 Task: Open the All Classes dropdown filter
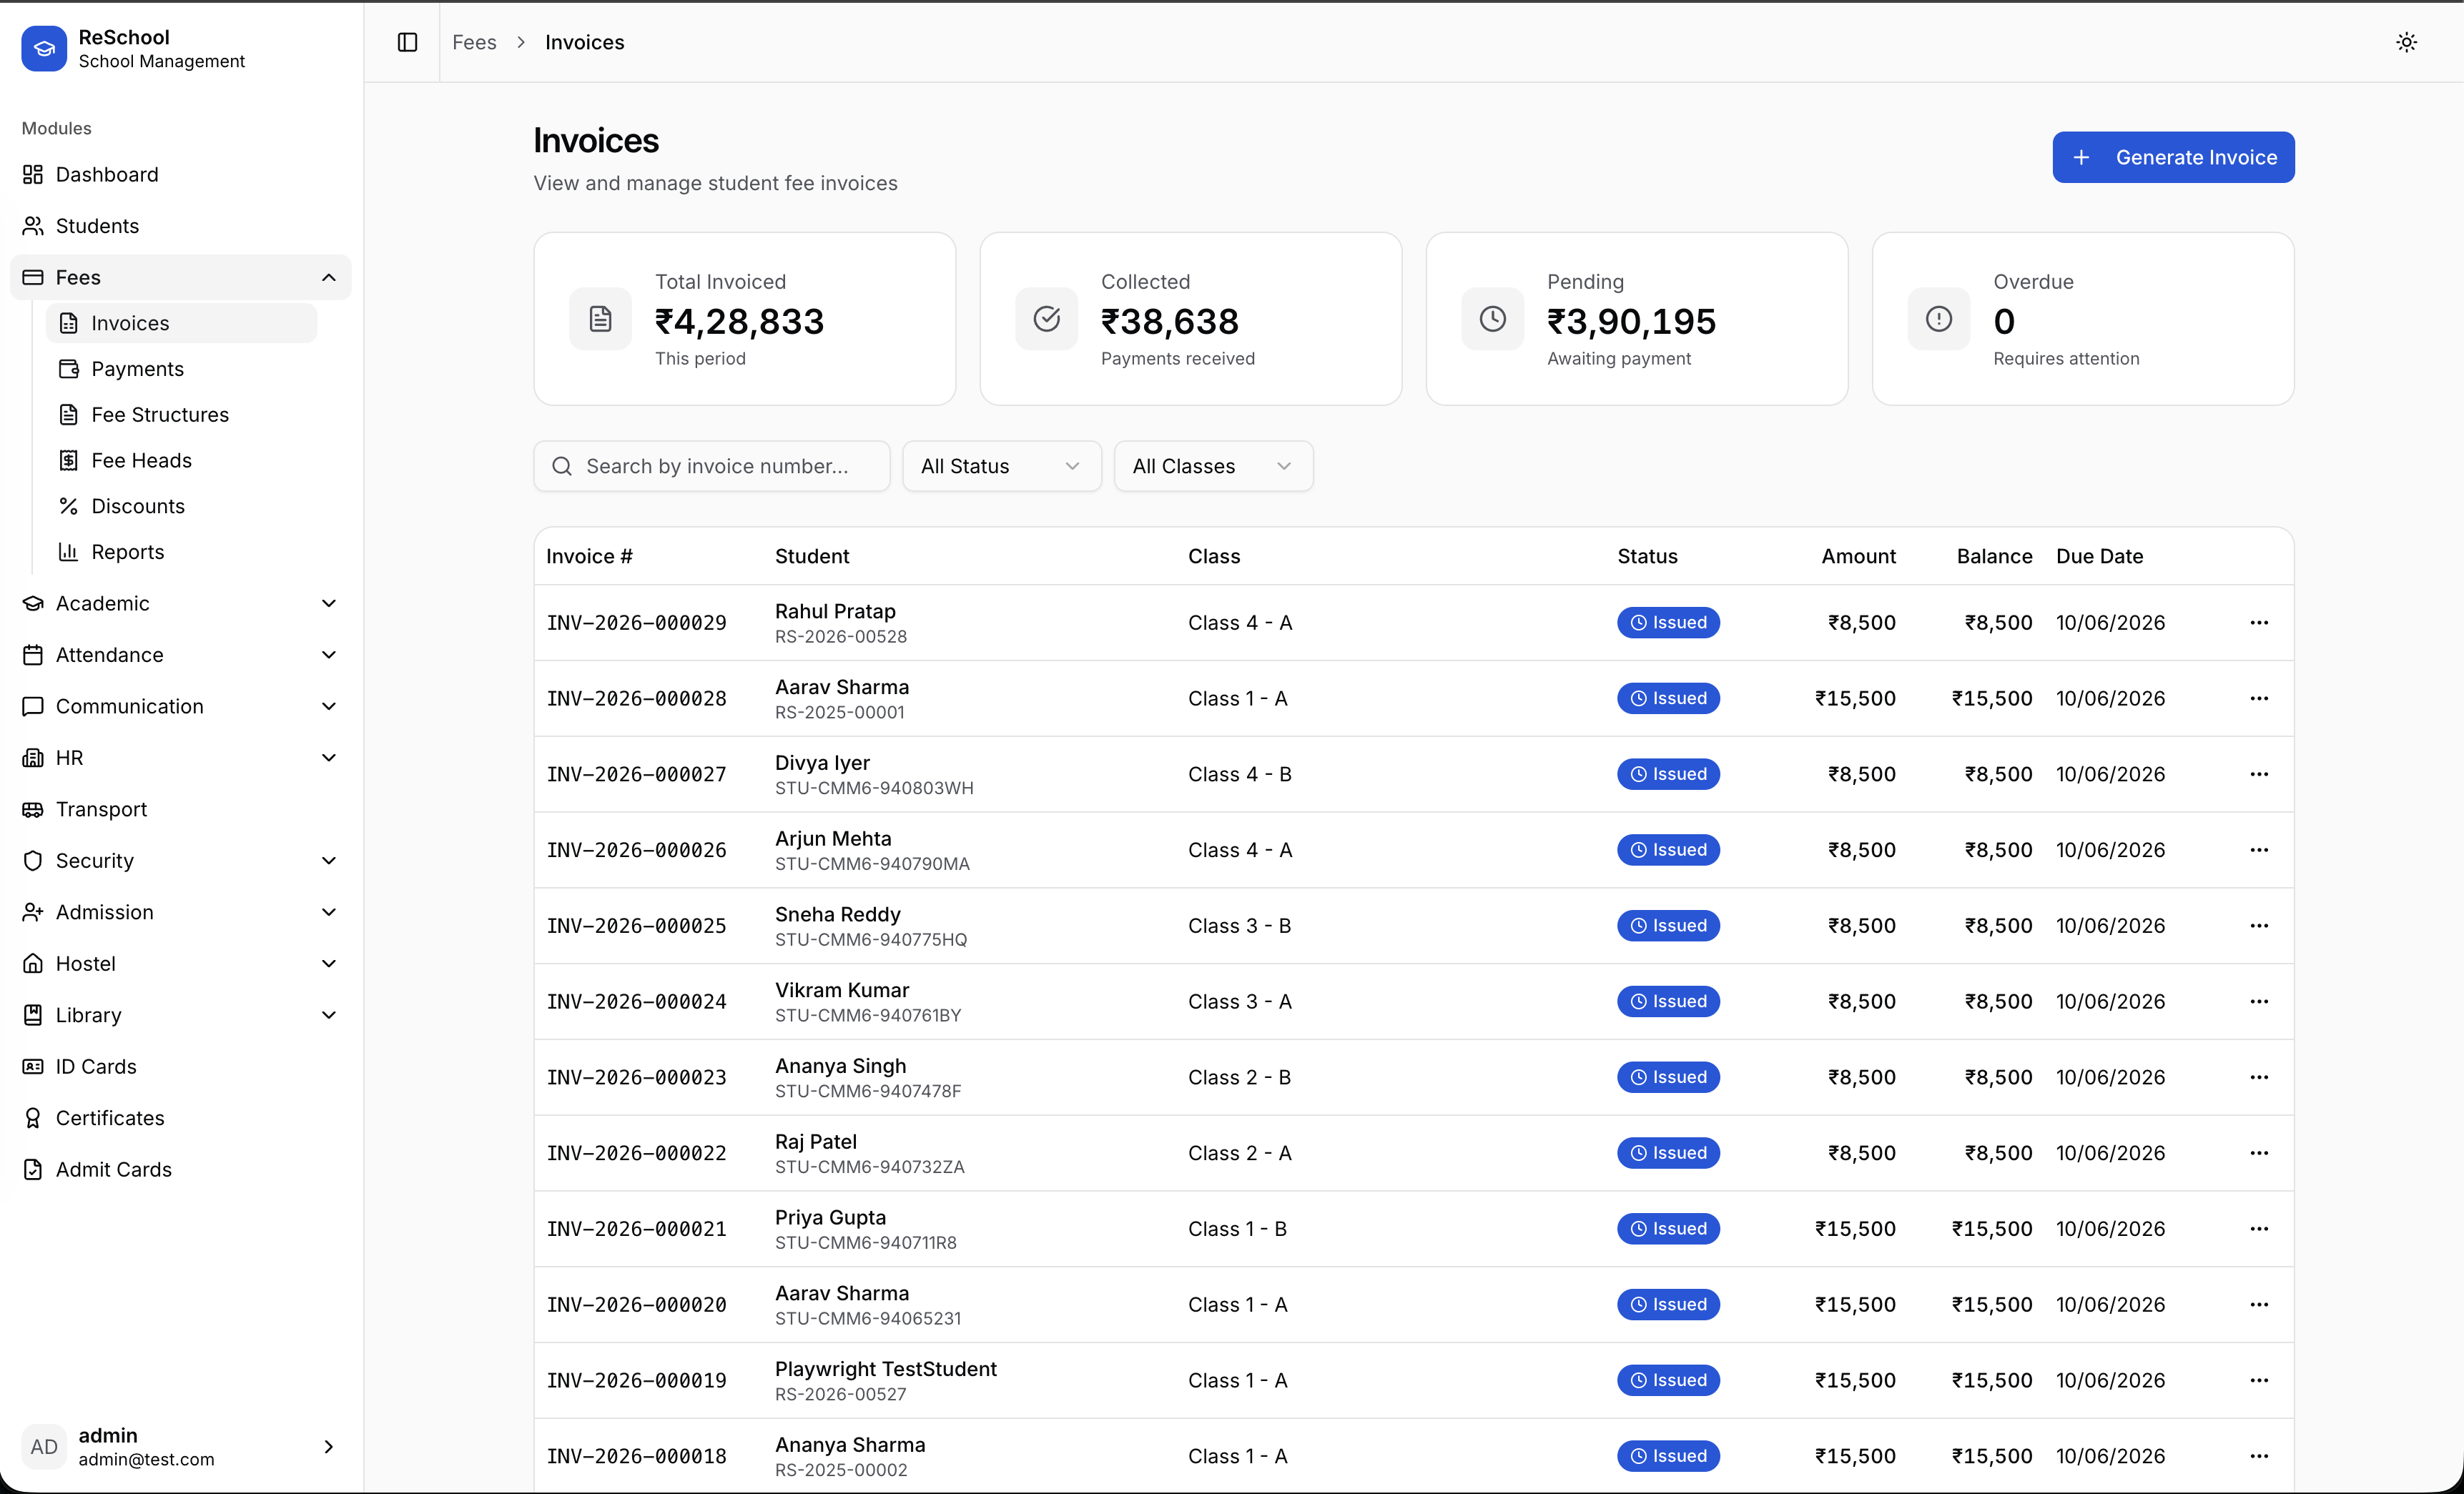1212,465
